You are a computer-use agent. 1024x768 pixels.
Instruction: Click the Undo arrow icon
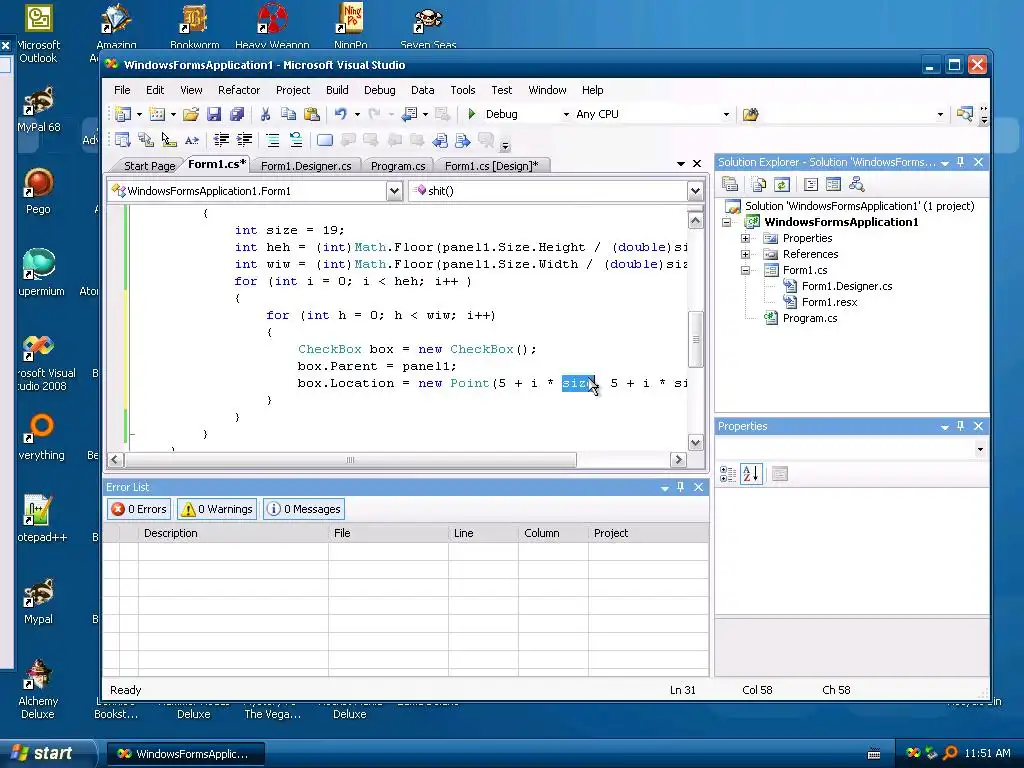(340, 114)
